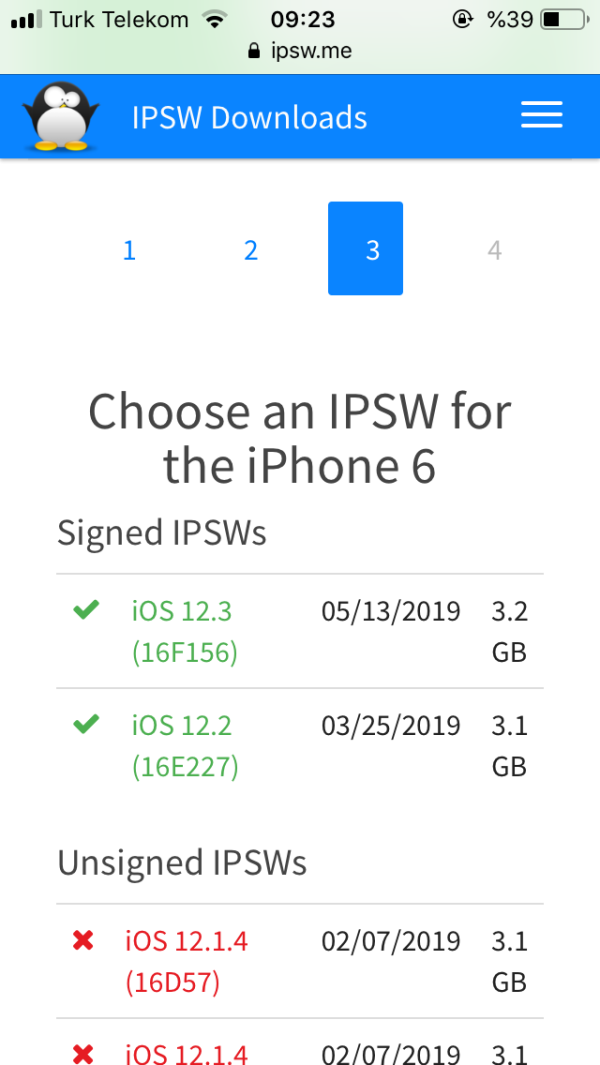This screenshot has width=600, height=1065.
Task: Open the unsigned iOS 12.1.4 (16D57) link
Action: 186,961
